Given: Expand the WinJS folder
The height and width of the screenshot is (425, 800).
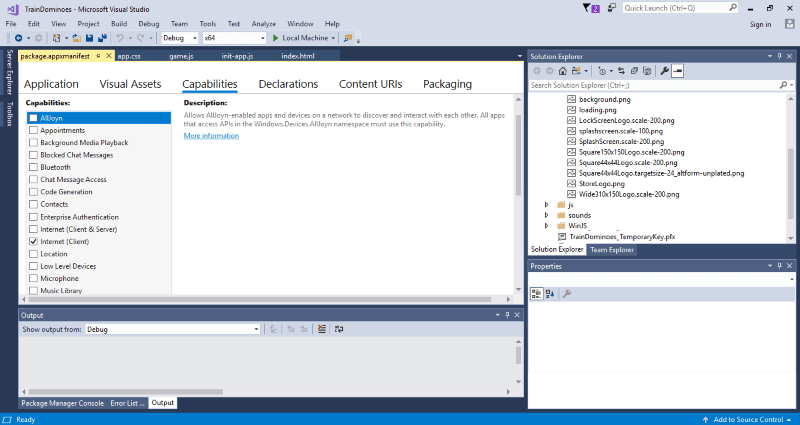Looking at the screenshot, I should [x=546, y=226].
